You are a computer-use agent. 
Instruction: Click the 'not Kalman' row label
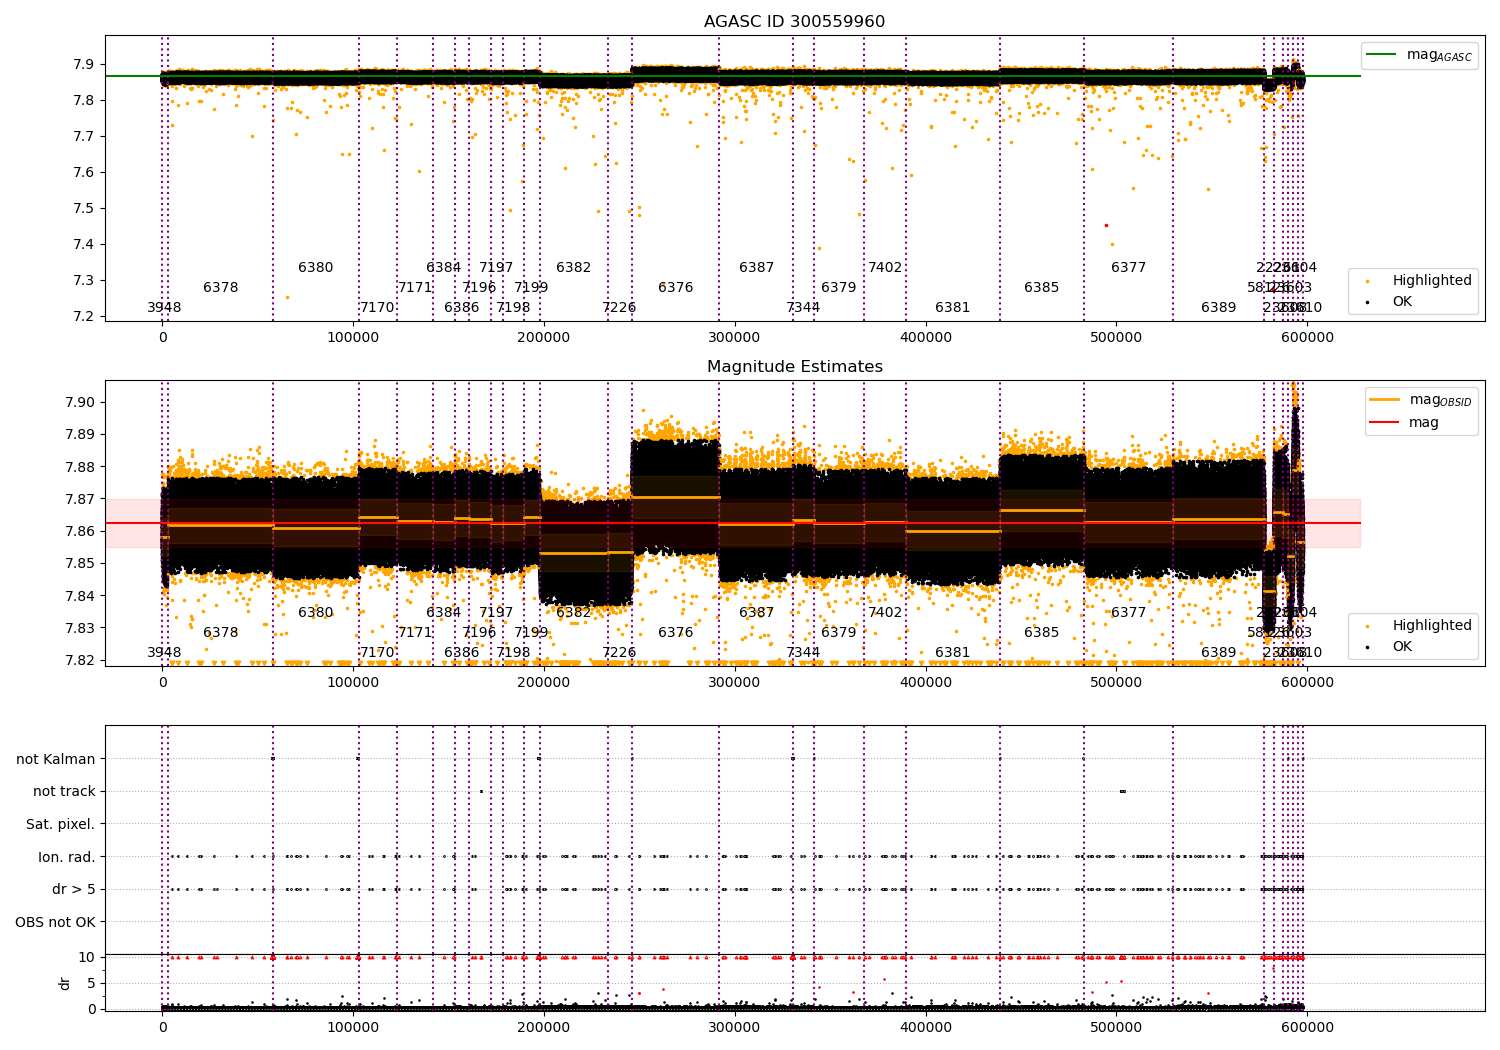coord(56,759)
